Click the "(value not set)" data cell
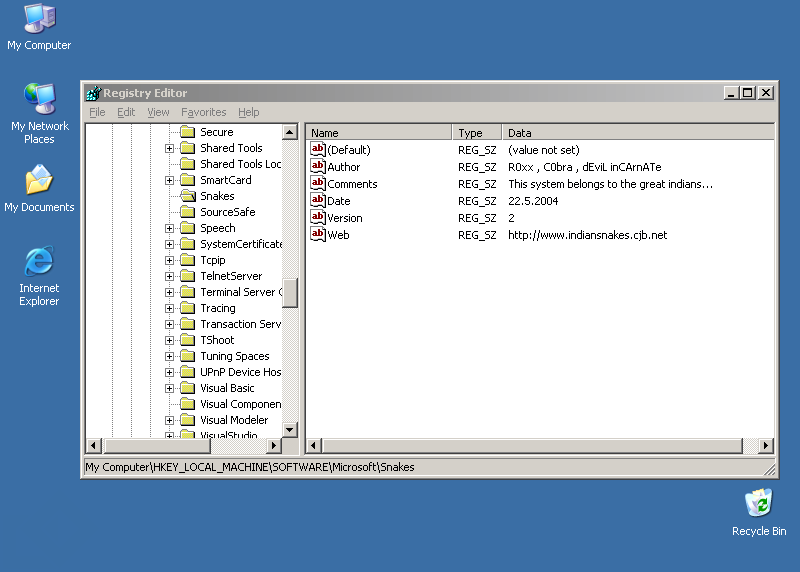 click(543, 150)
